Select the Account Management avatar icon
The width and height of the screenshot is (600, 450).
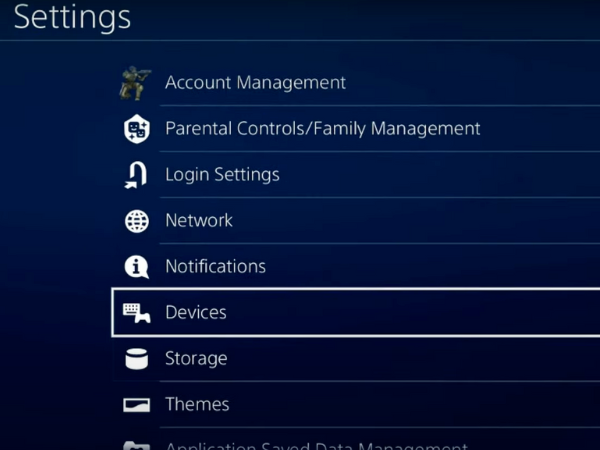pos(135,83)
